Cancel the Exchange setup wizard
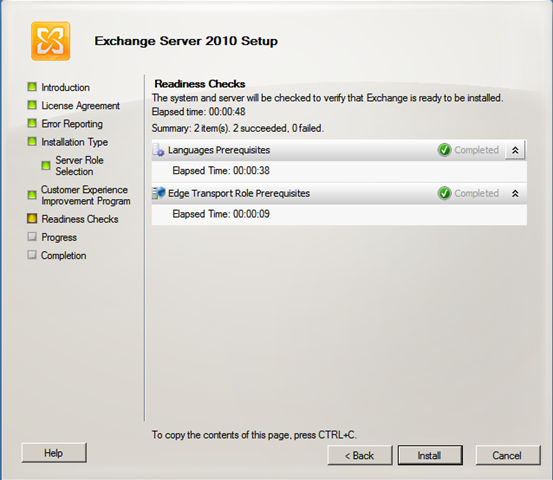This screenshot has width=553, height=480. coord(508,455)
